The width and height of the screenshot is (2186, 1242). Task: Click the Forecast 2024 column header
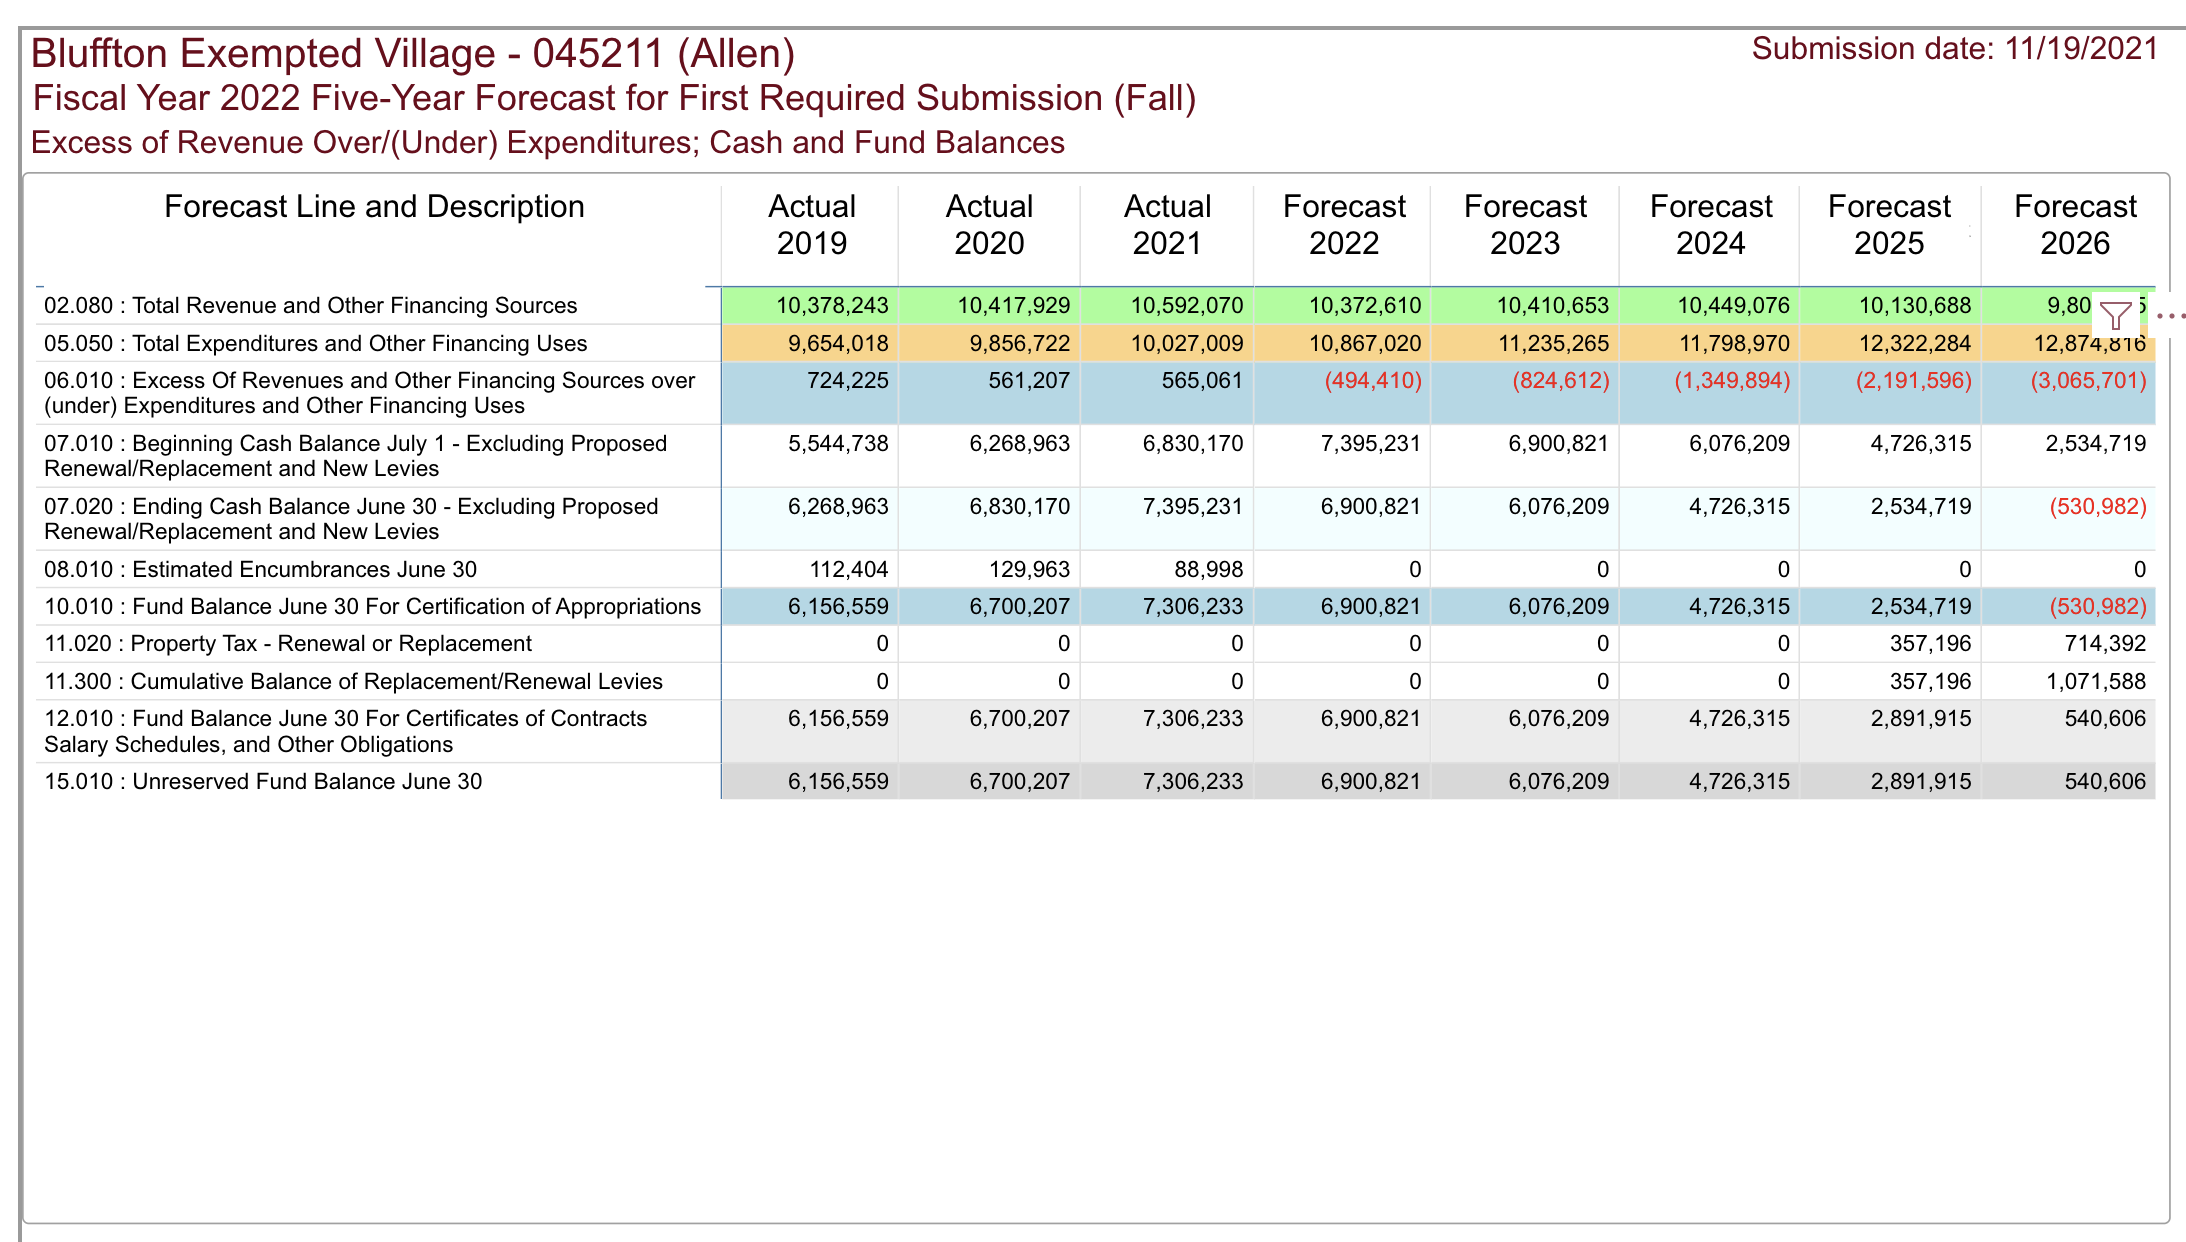coord(1711,224)
